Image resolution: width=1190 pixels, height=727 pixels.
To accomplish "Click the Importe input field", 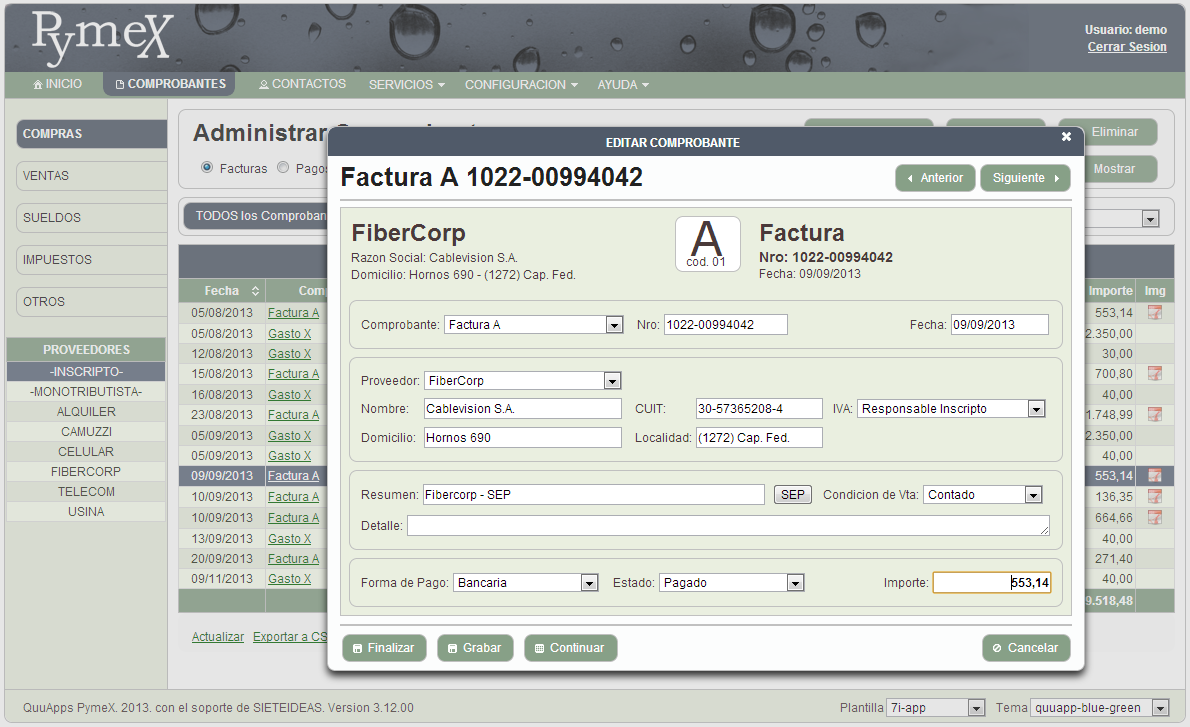I will coord(991,583).
